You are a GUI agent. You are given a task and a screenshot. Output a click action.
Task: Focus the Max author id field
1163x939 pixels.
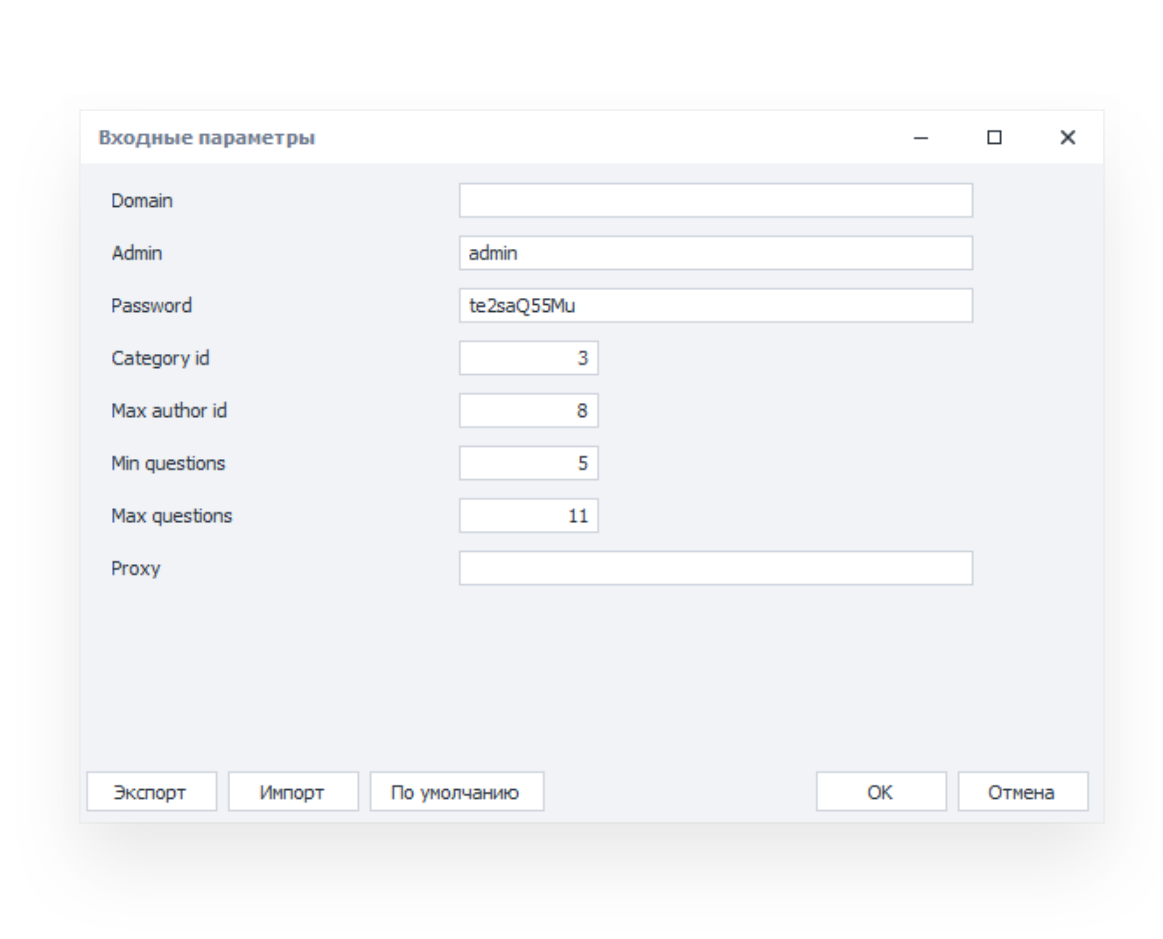[x=528, y=410]
